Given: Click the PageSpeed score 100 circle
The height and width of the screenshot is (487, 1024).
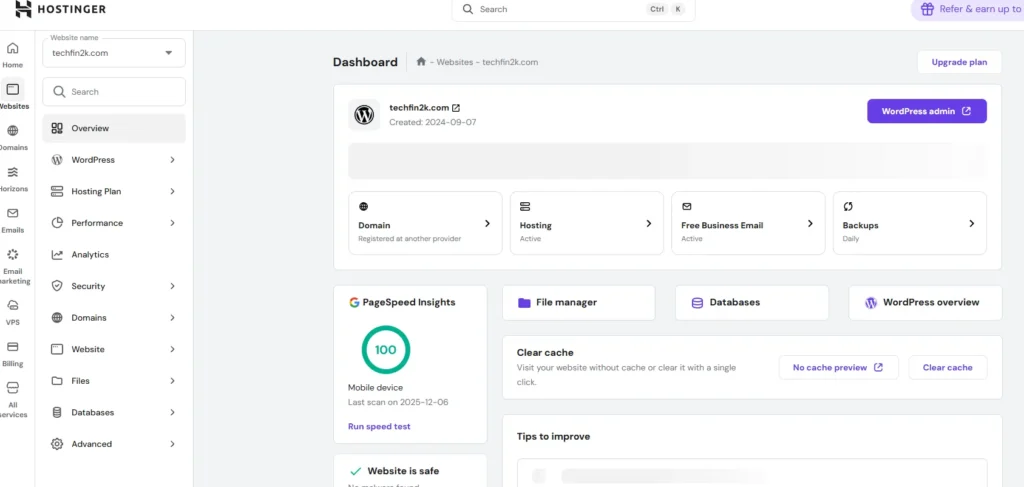Looking at the screenshot, I should pos(385,350).
